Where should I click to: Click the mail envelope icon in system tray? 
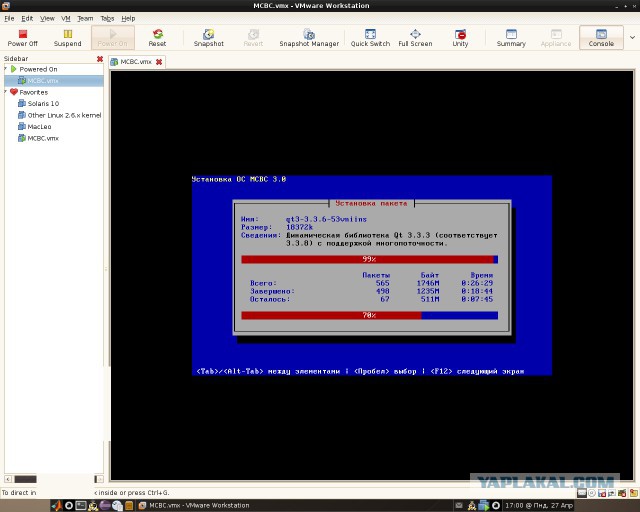459,505
